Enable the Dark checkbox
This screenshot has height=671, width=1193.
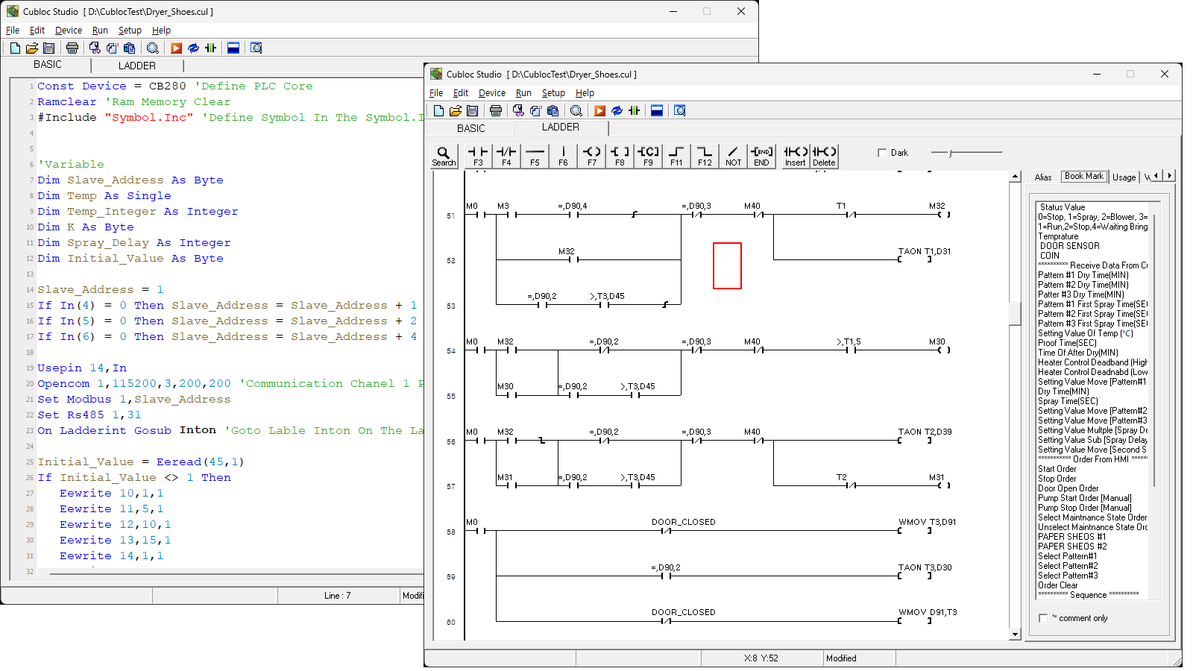pos(881,153)
